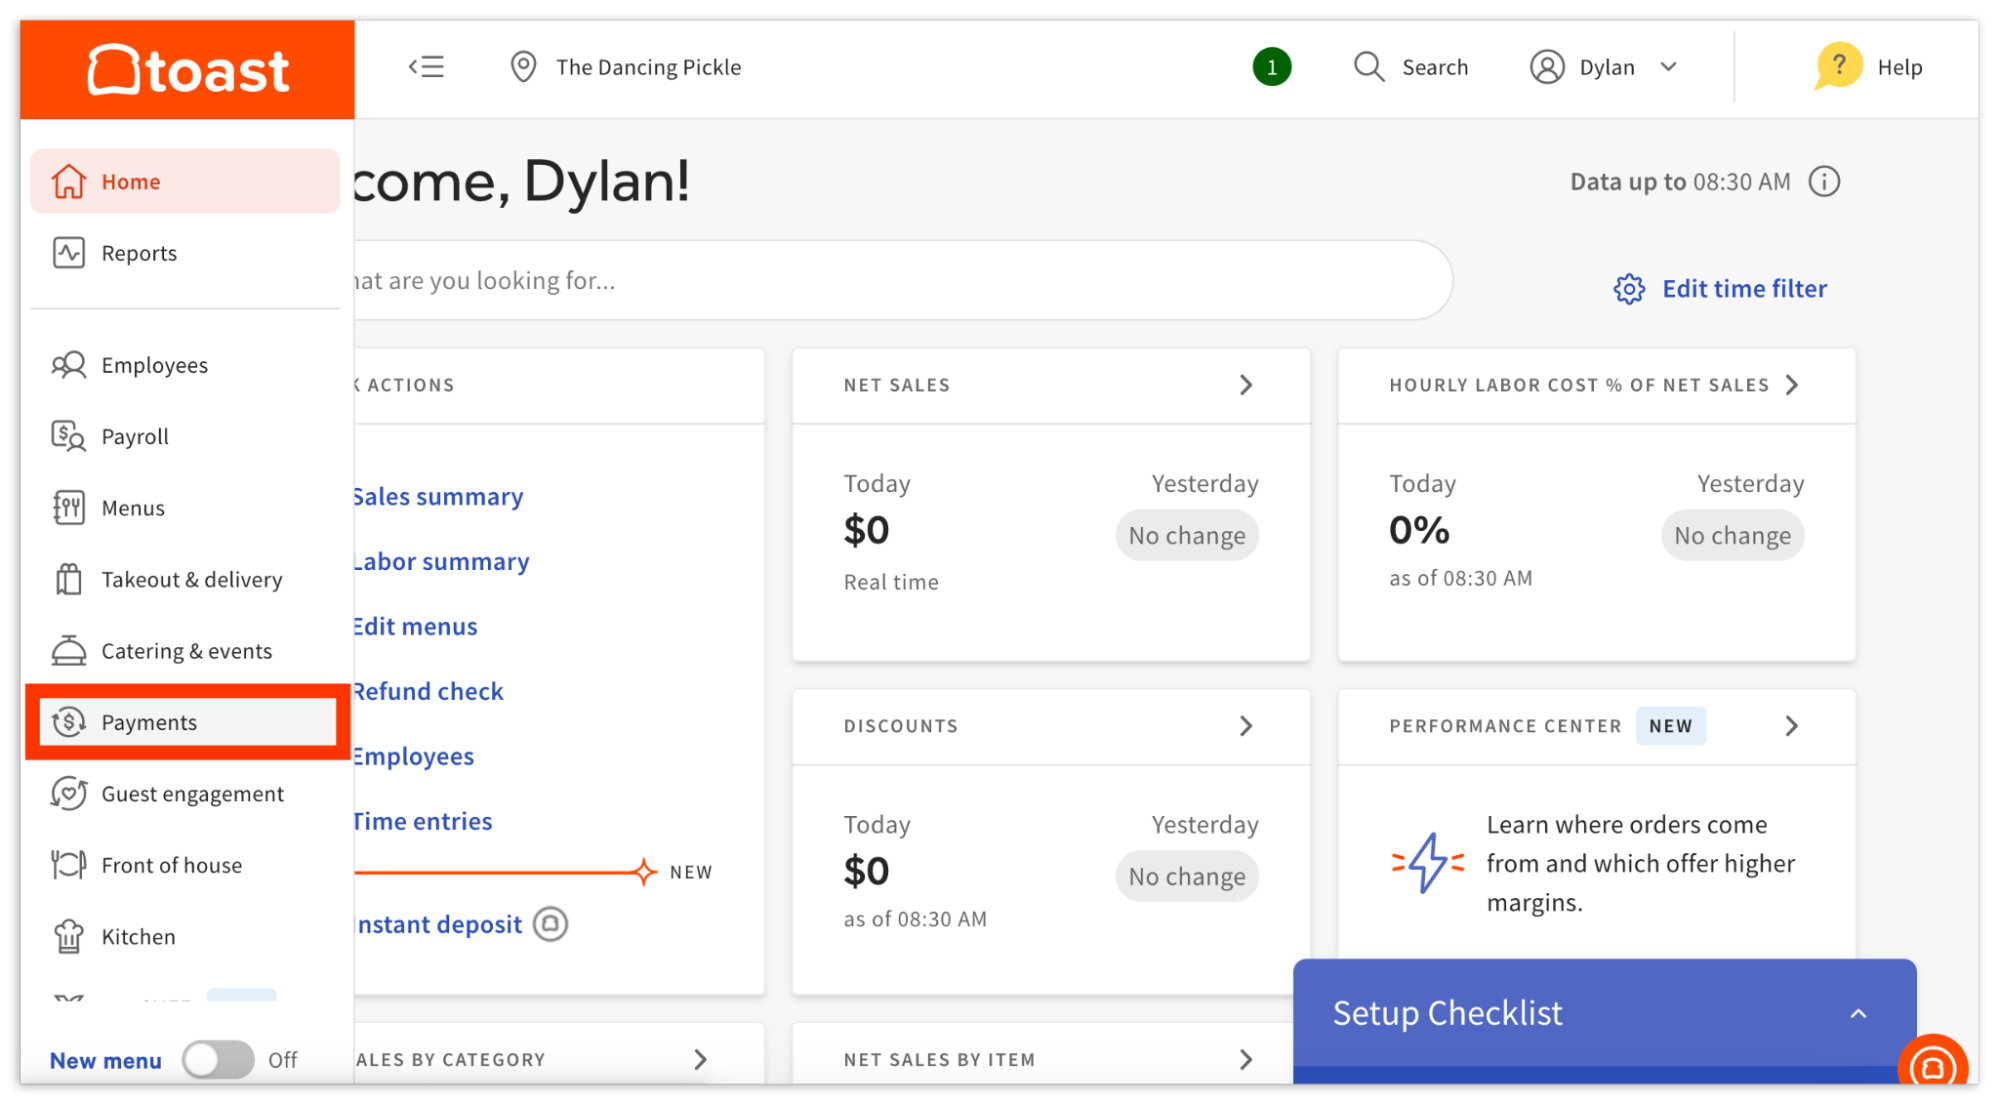Open the Guest engagement section

point(191,793)
